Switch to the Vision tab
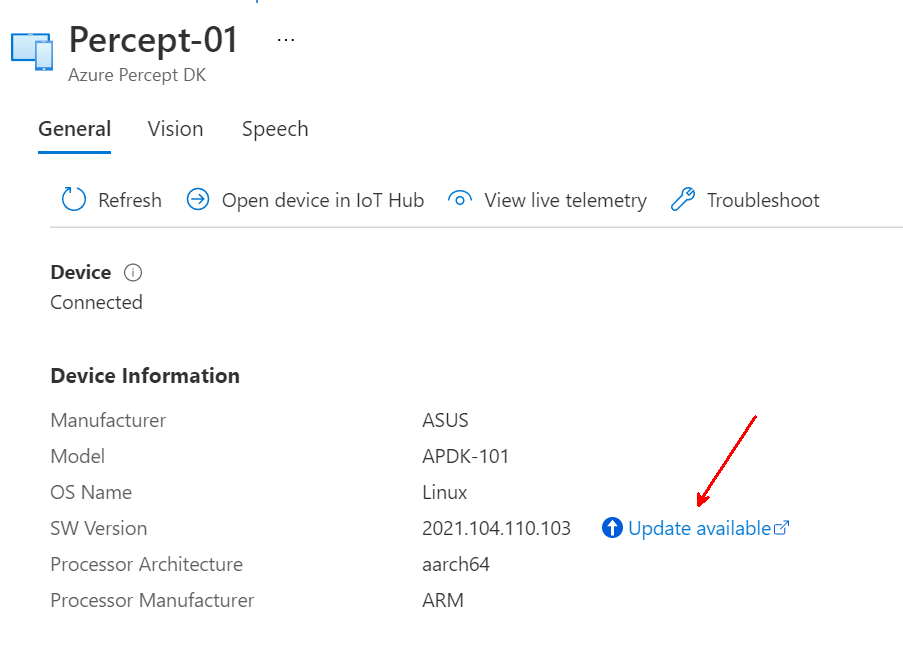 [176, 129]
